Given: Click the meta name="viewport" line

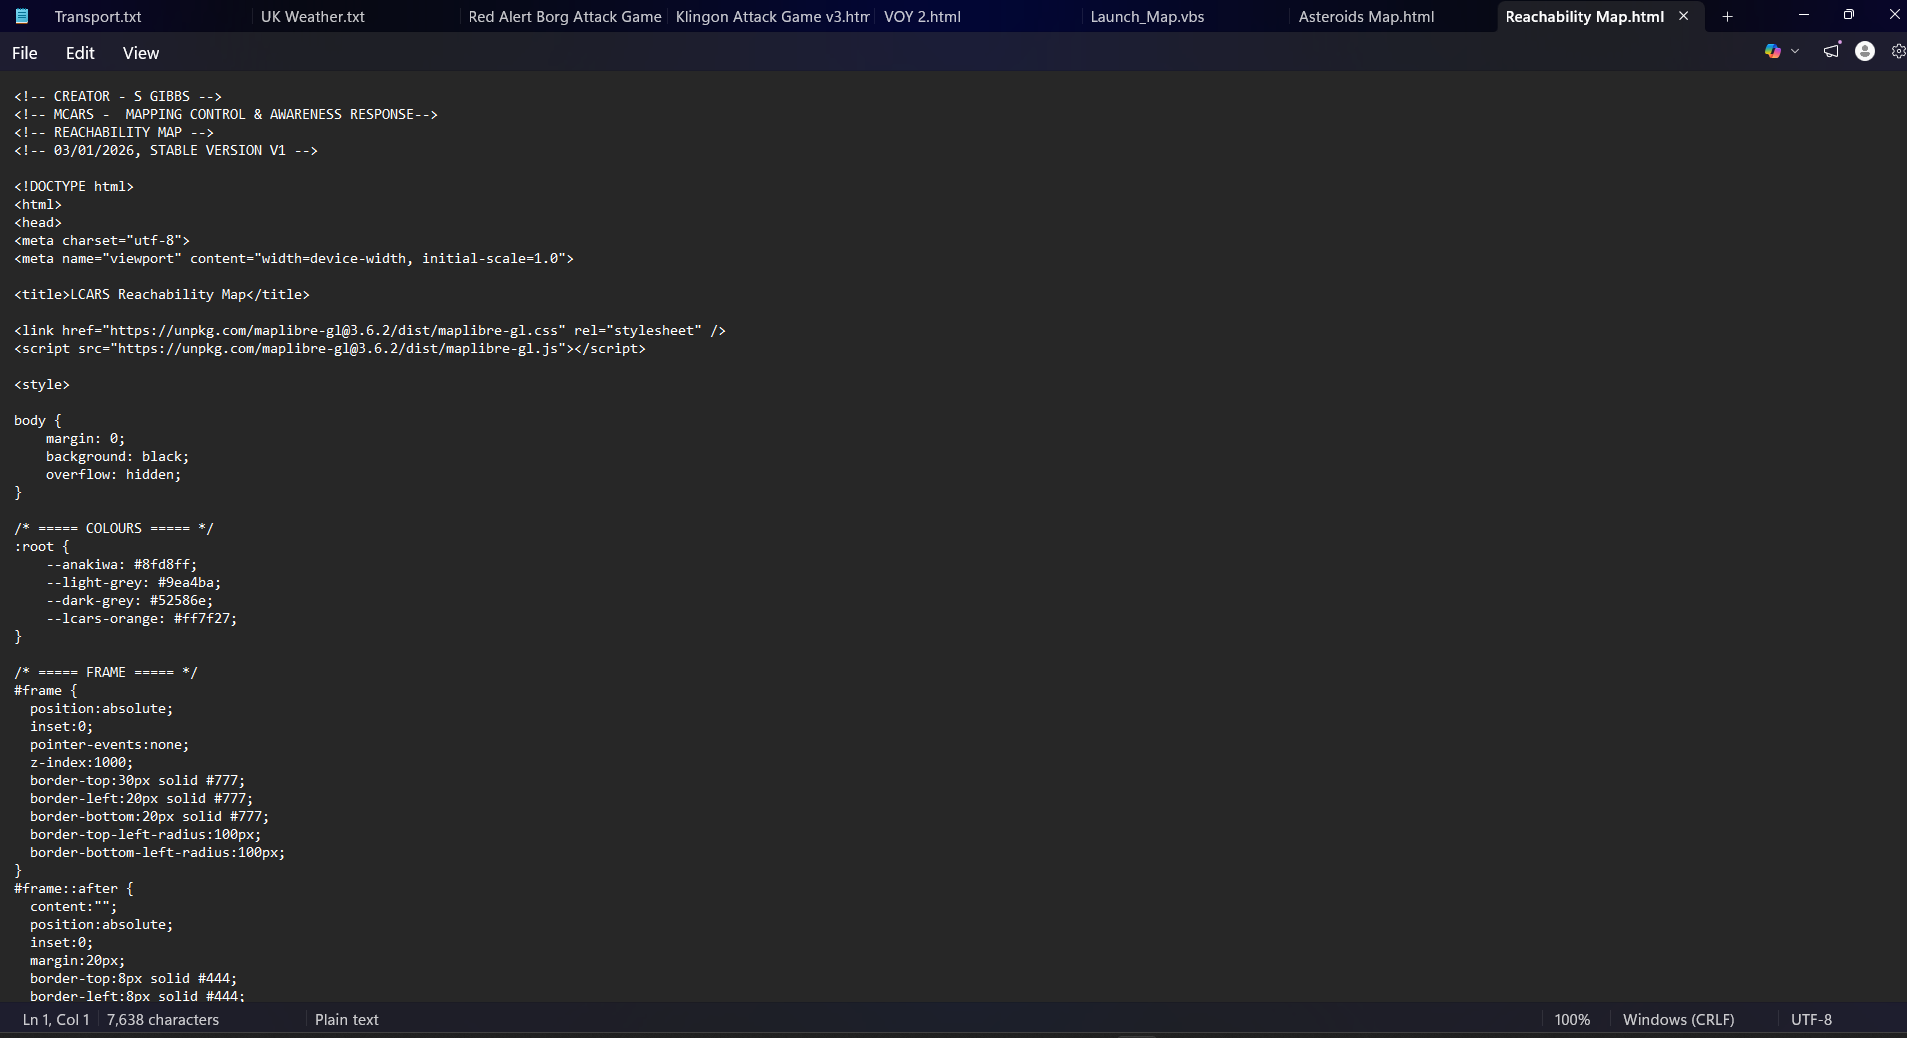Looking at the screenshot, I should (x=294, y=259).
